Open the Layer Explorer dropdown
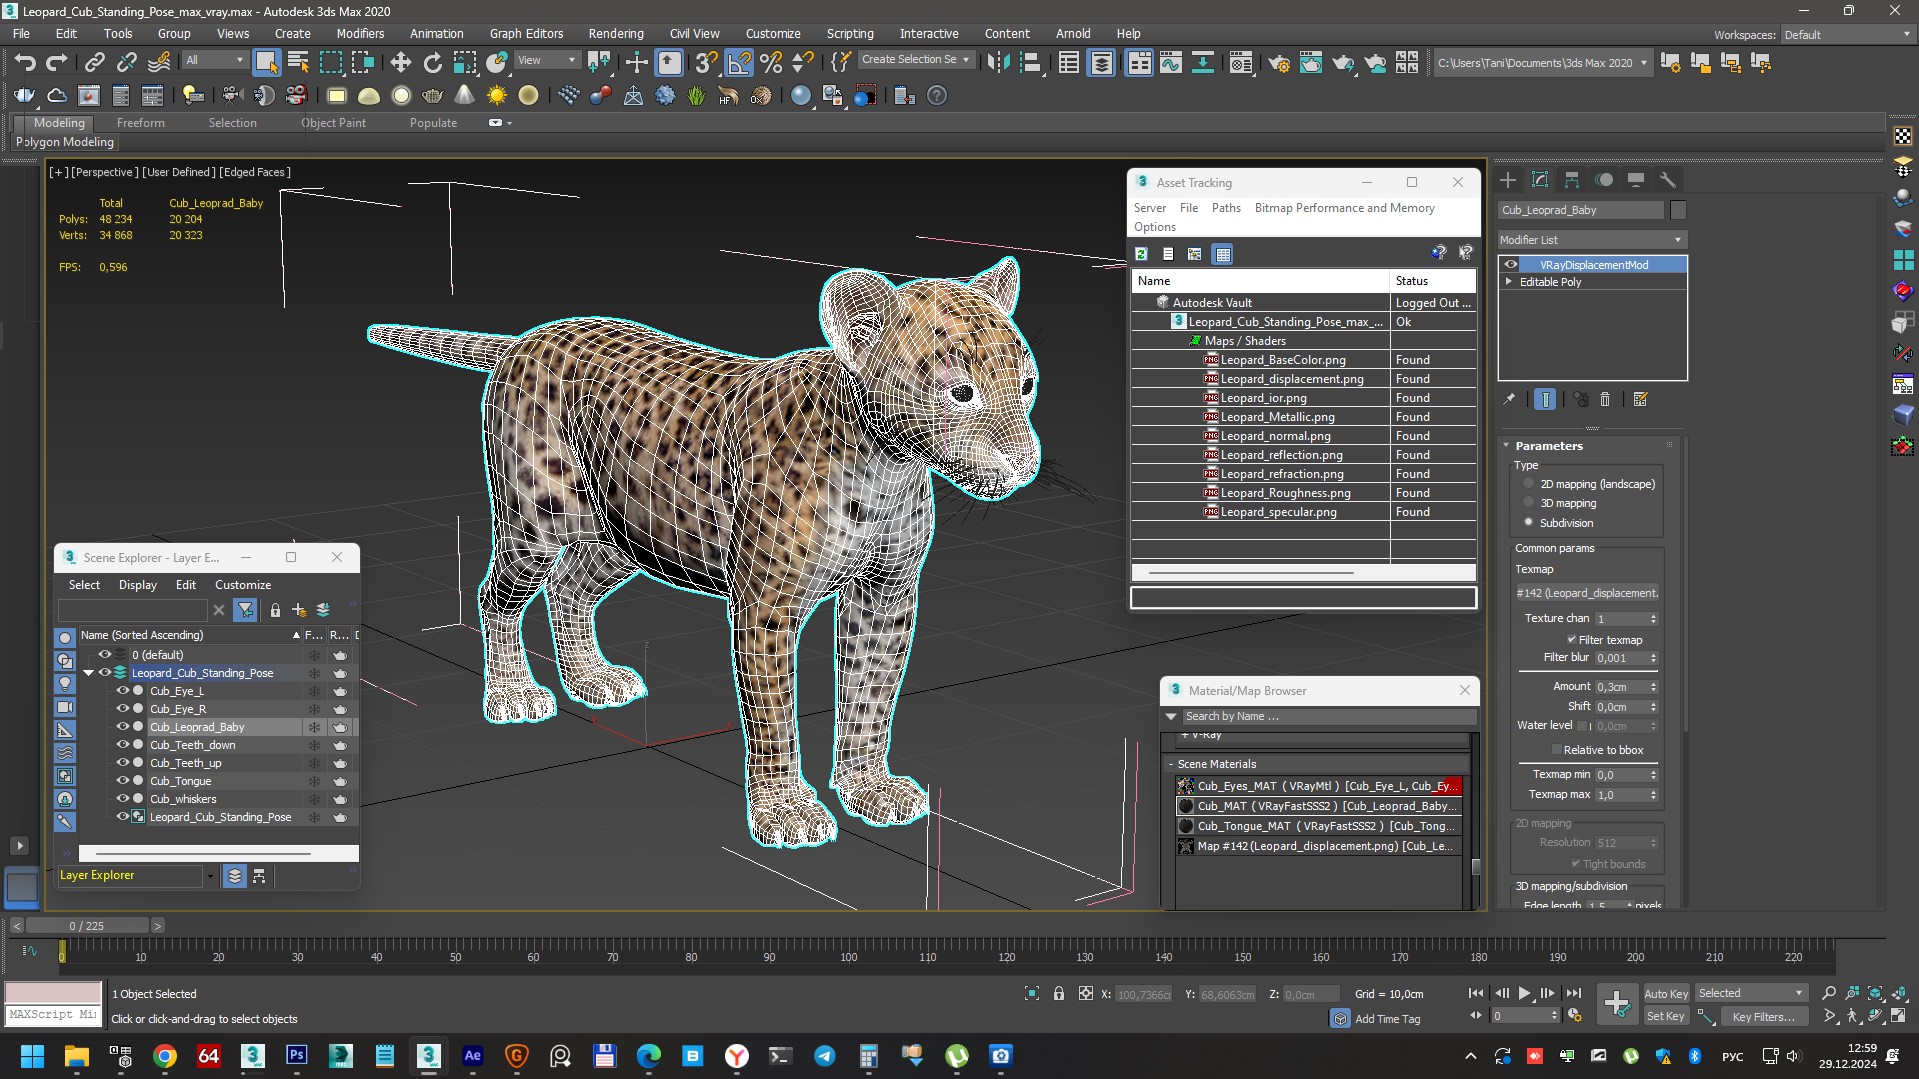Viewport: 1919px width, 1079px height. pos(210,876)
